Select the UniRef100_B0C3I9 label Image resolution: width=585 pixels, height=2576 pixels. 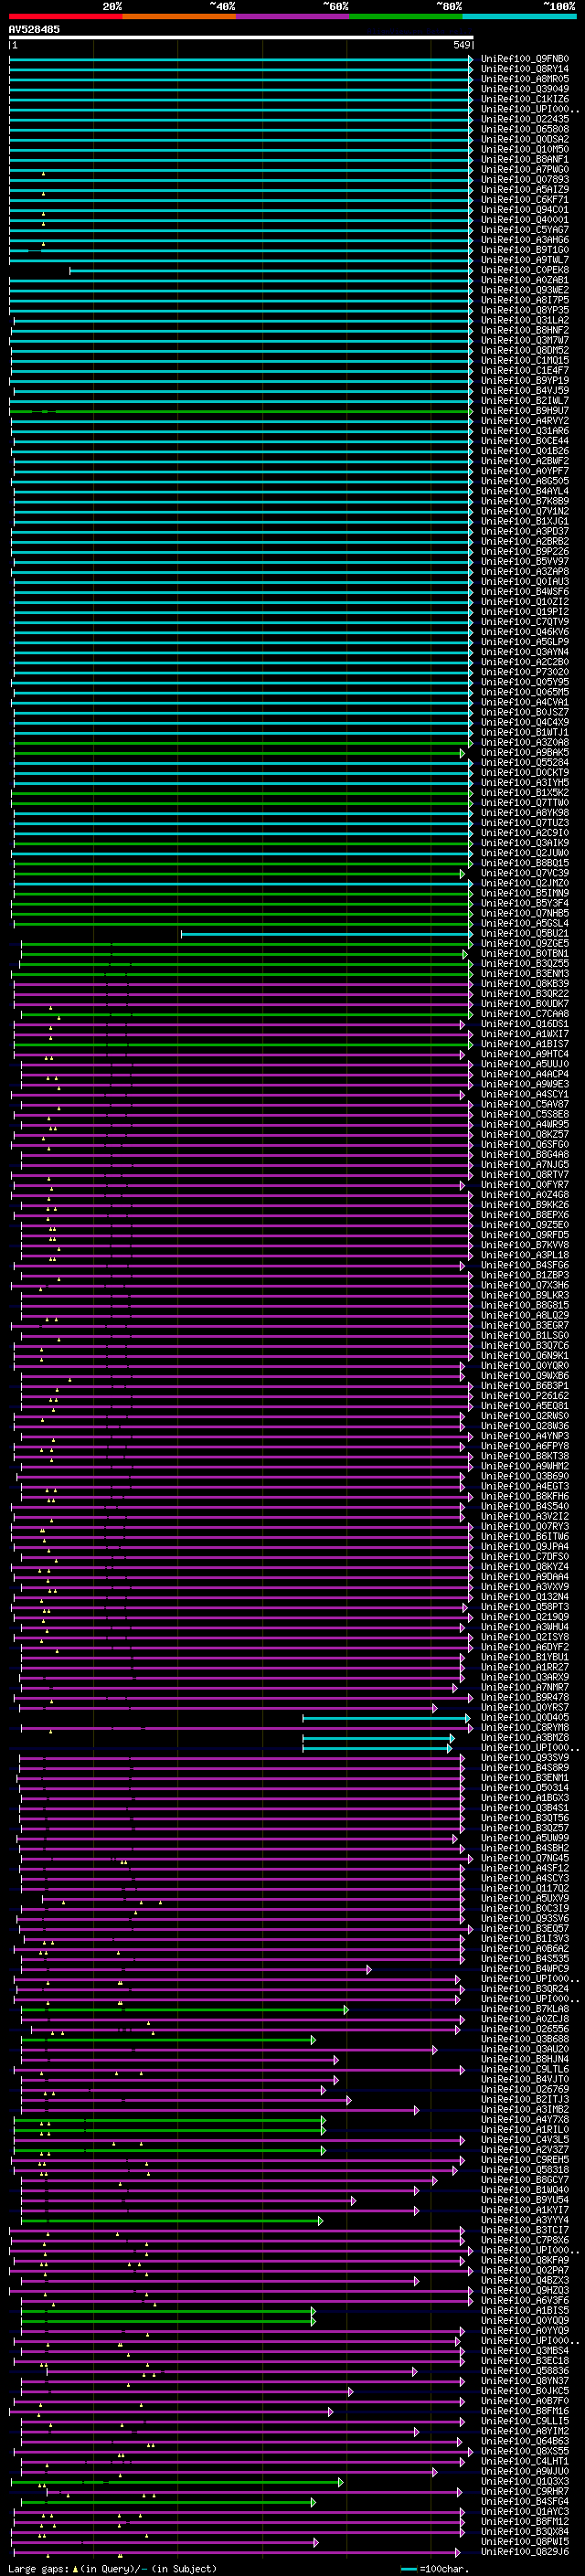(525, 1909)
